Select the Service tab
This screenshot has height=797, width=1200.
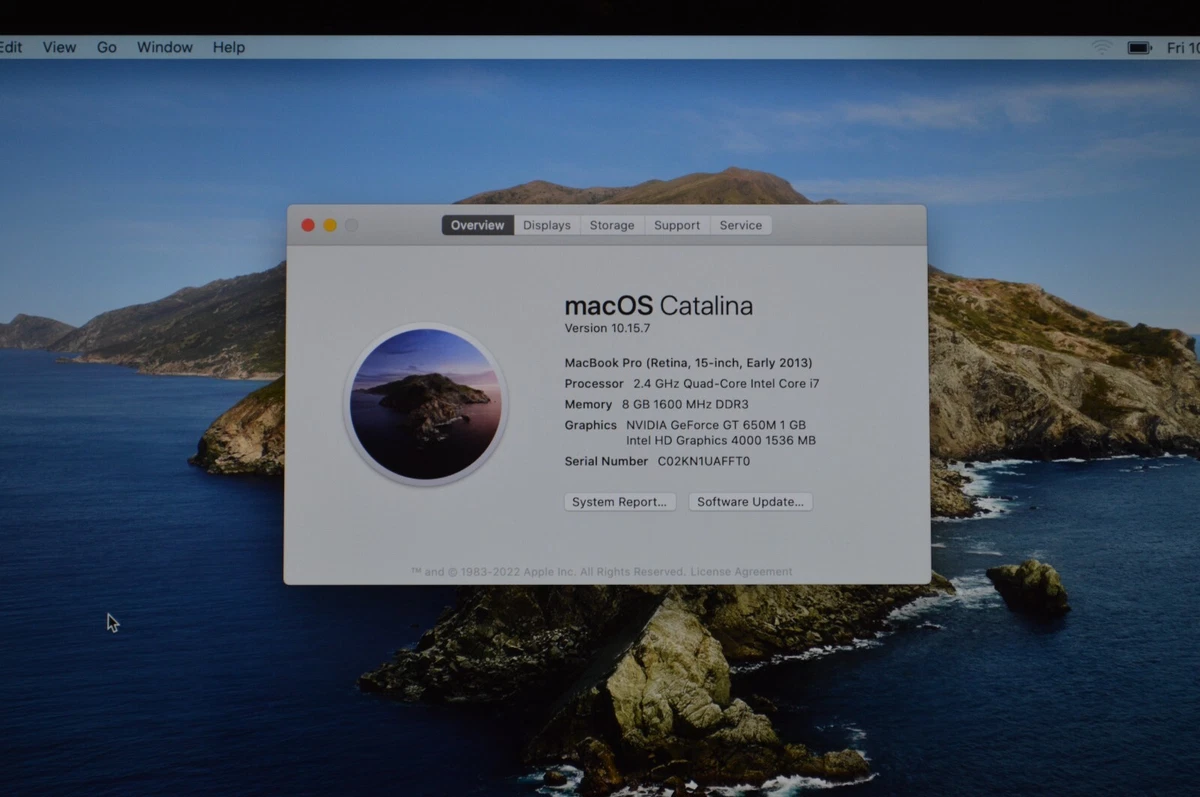click(x=741, y=225)
